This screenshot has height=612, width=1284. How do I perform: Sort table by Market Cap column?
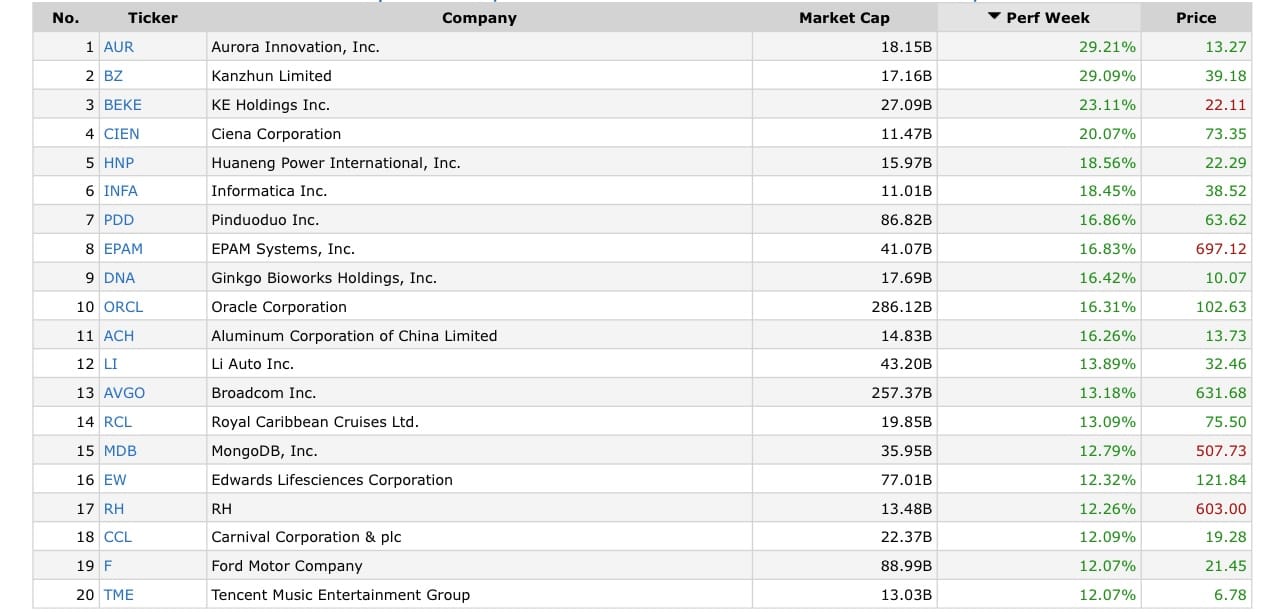tap(844, 18)
